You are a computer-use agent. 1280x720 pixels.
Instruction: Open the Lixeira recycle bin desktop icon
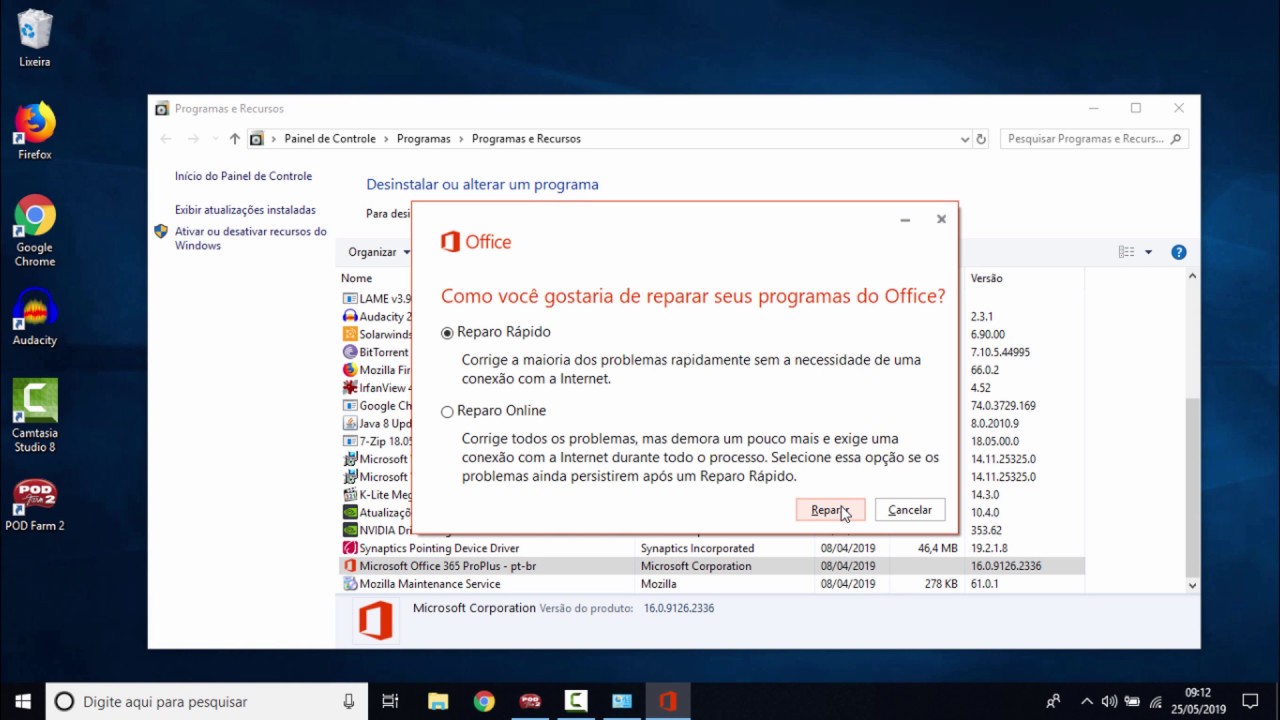pos(35,39)
